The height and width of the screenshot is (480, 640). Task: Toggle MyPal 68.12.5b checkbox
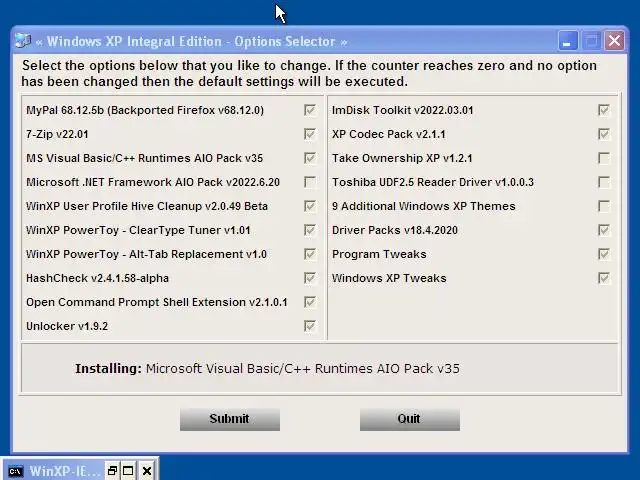point(310,110)
